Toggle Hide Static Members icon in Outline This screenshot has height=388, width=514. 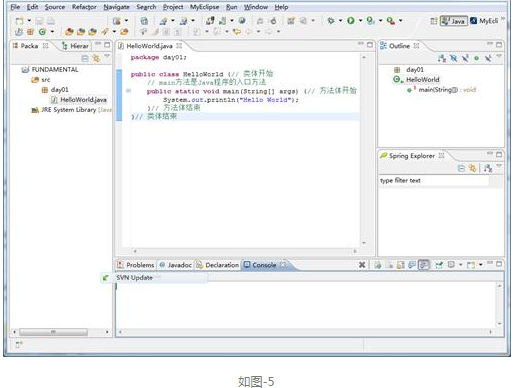tap(465, 58)
